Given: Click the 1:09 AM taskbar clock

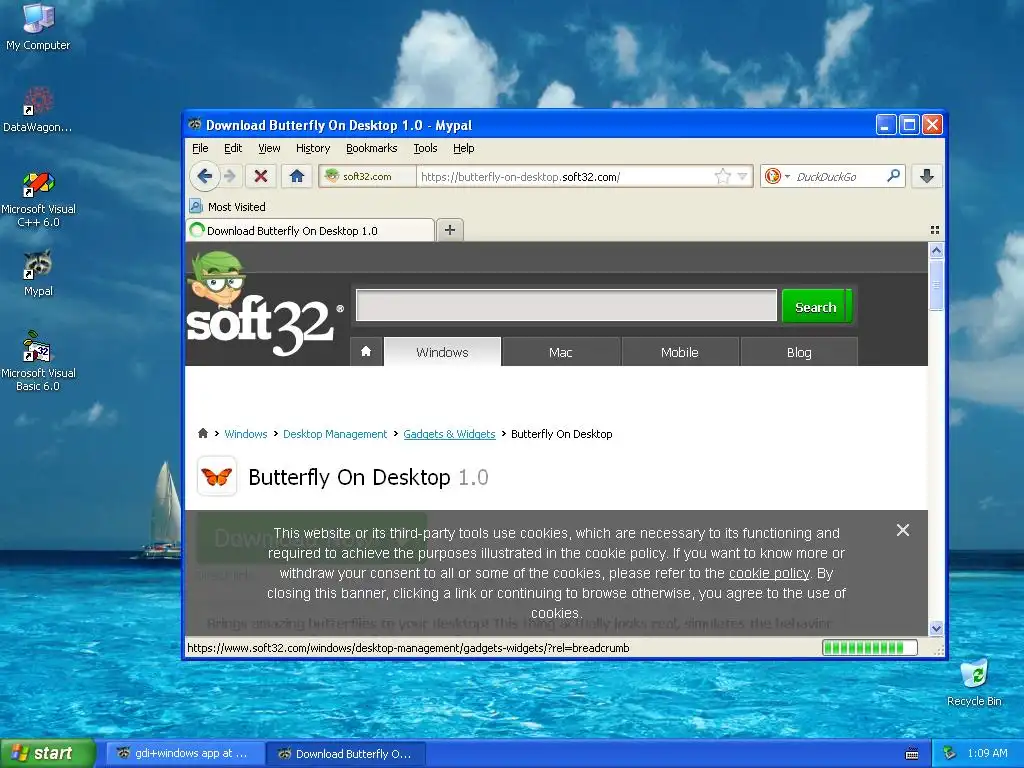Looking at the screenshot, I should click(x=987, y=754).
